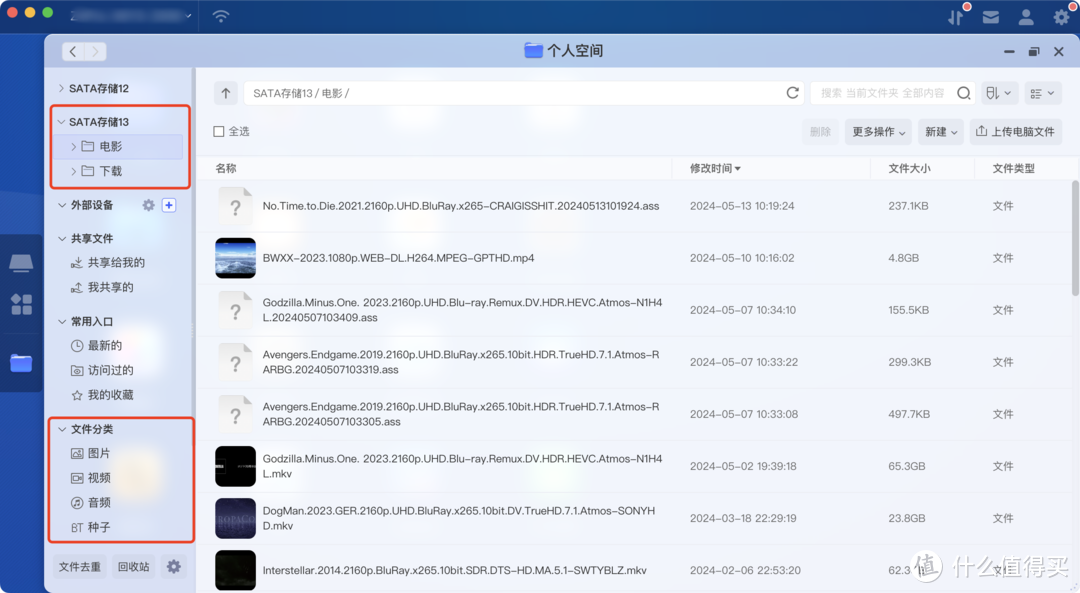Click the 个人空间 folder icon in title bar
This screenshot has width=1080, height=593.
(533, 50)
